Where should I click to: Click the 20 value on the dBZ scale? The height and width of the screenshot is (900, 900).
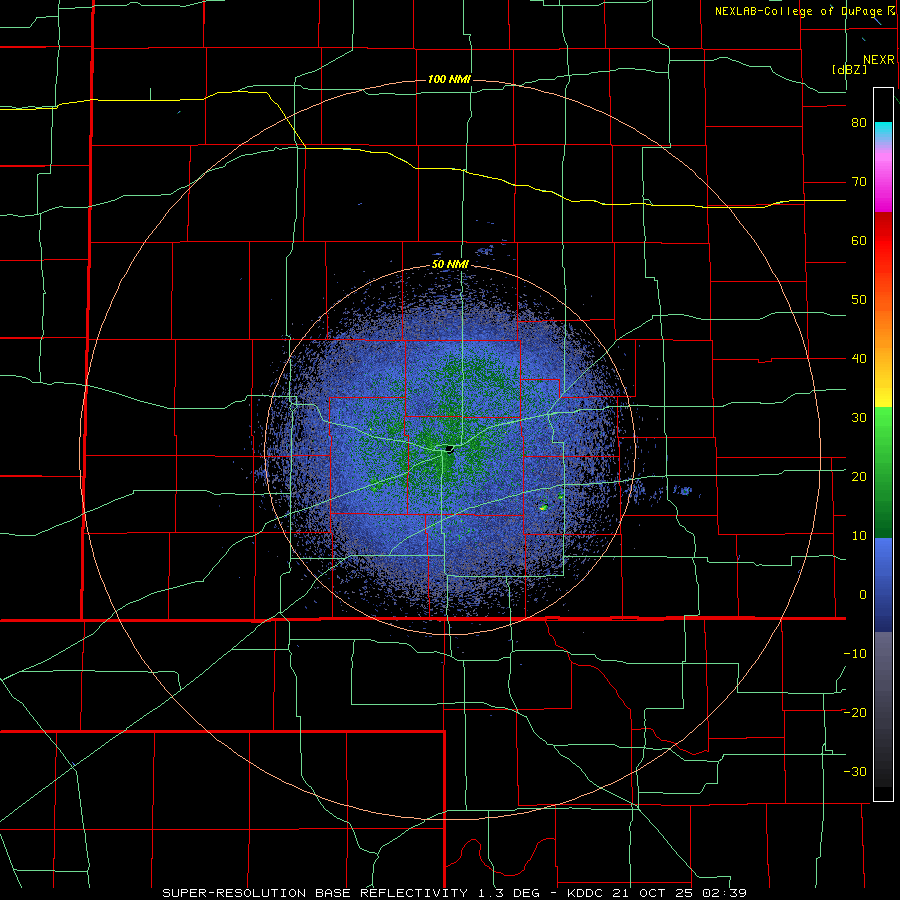(859, 477)
